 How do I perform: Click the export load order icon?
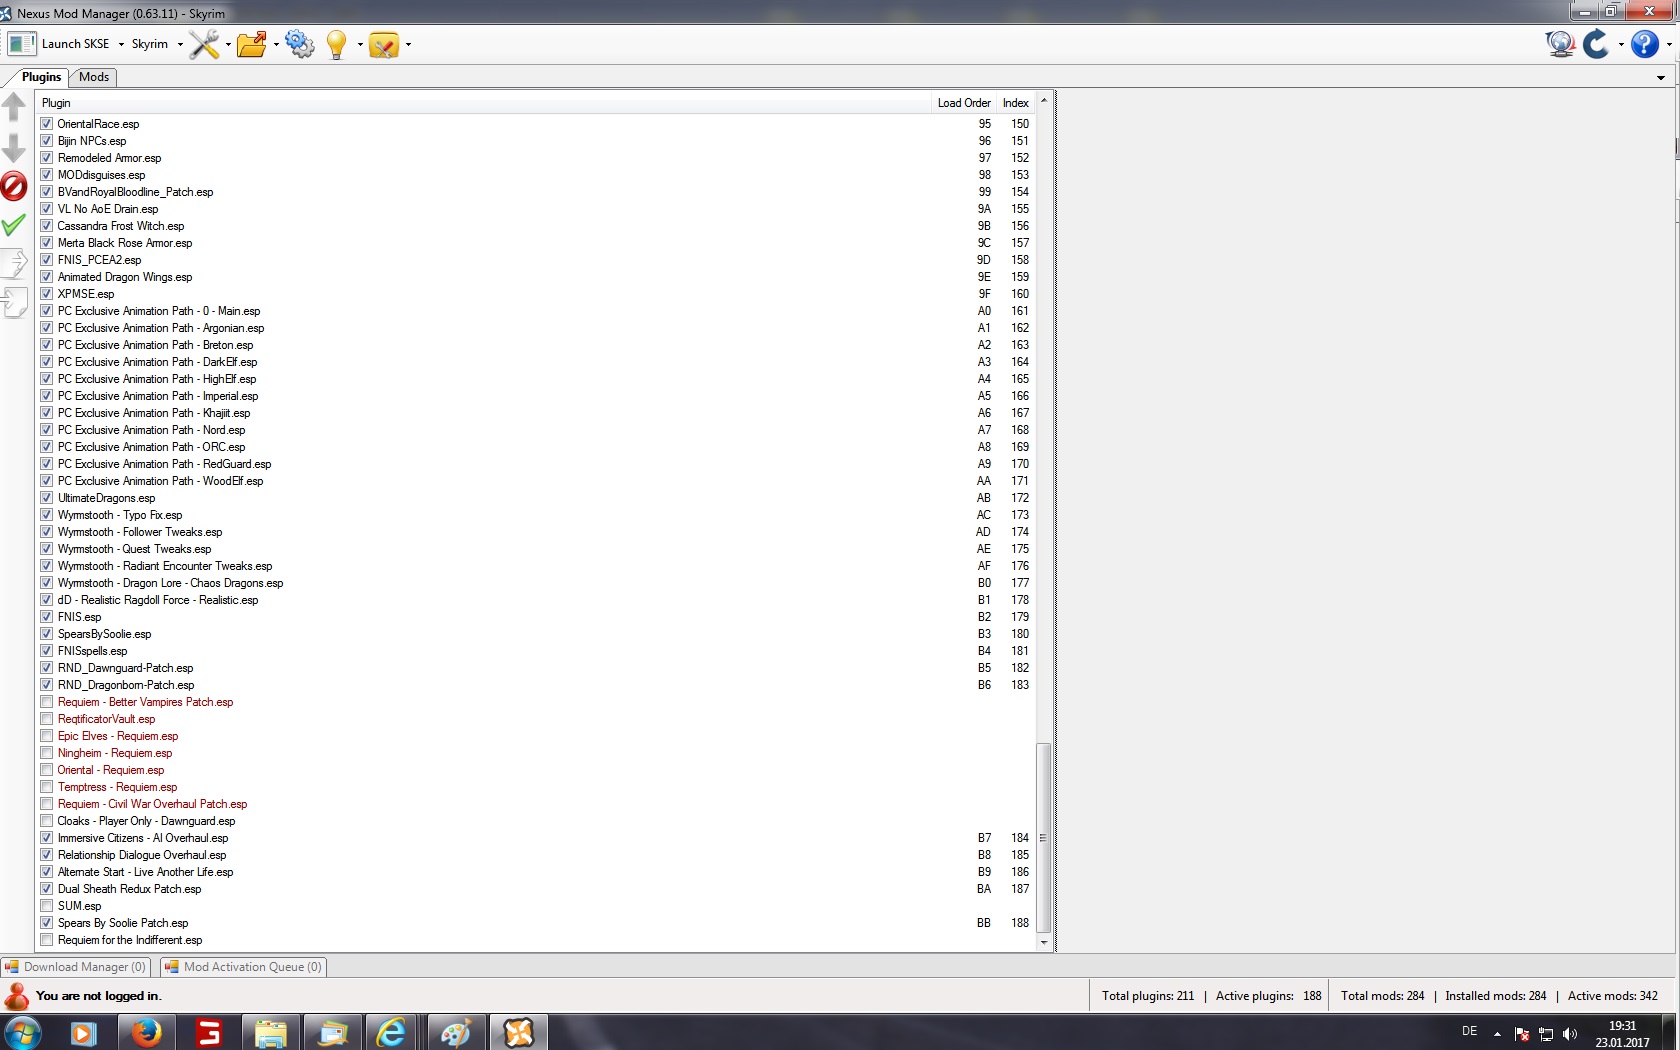click(14, 263)
